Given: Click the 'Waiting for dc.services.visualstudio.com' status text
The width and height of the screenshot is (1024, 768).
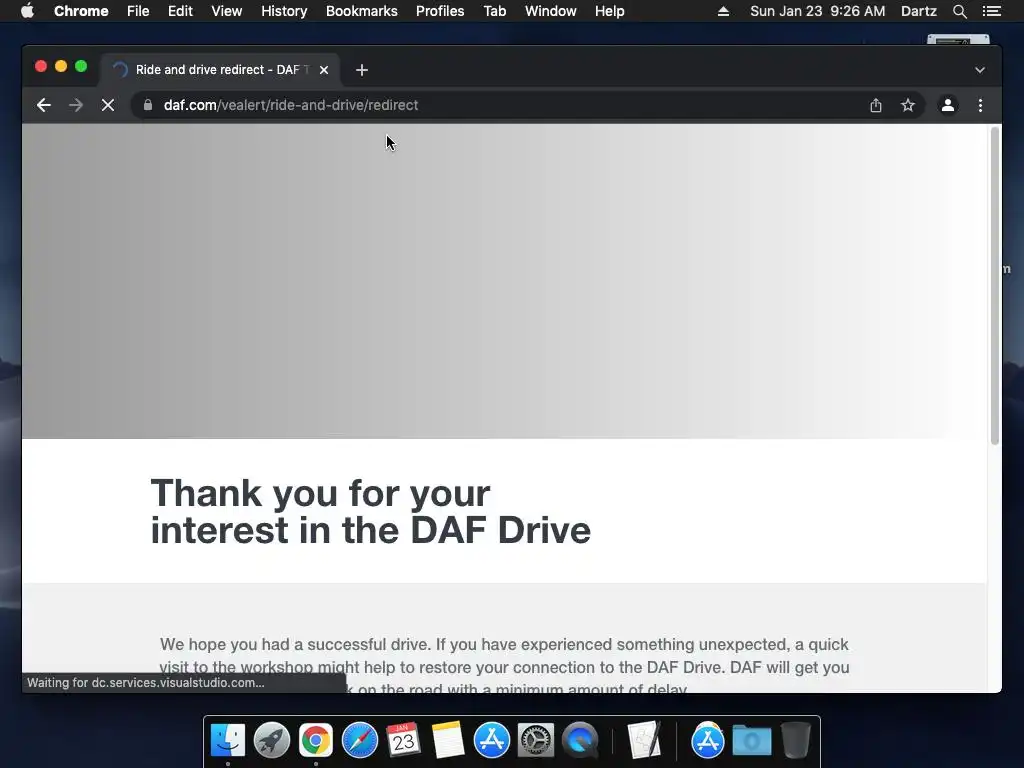Looking at the screenshot, I should [146, 683].
